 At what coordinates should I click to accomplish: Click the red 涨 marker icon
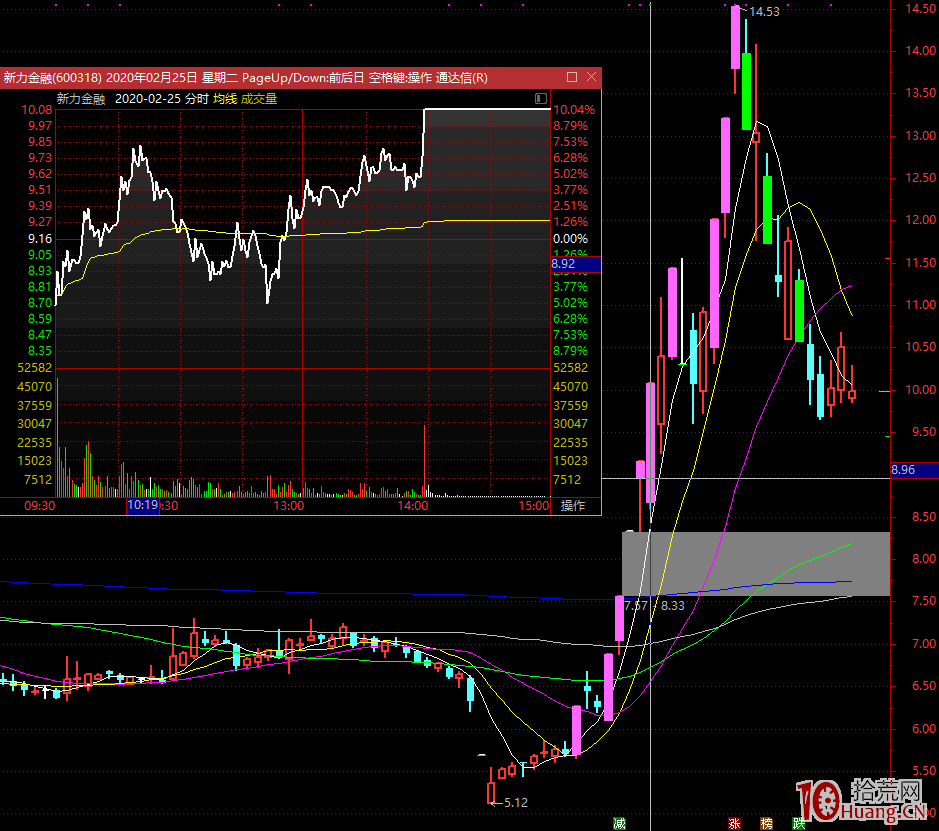point(735,823)
